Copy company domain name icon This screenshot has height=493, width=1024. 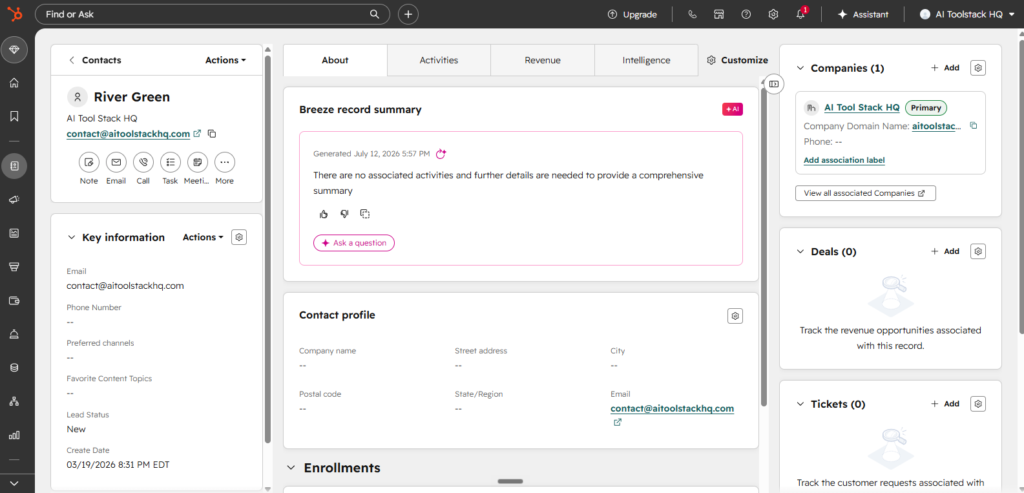pyautogui.click(x=973, y=126)
